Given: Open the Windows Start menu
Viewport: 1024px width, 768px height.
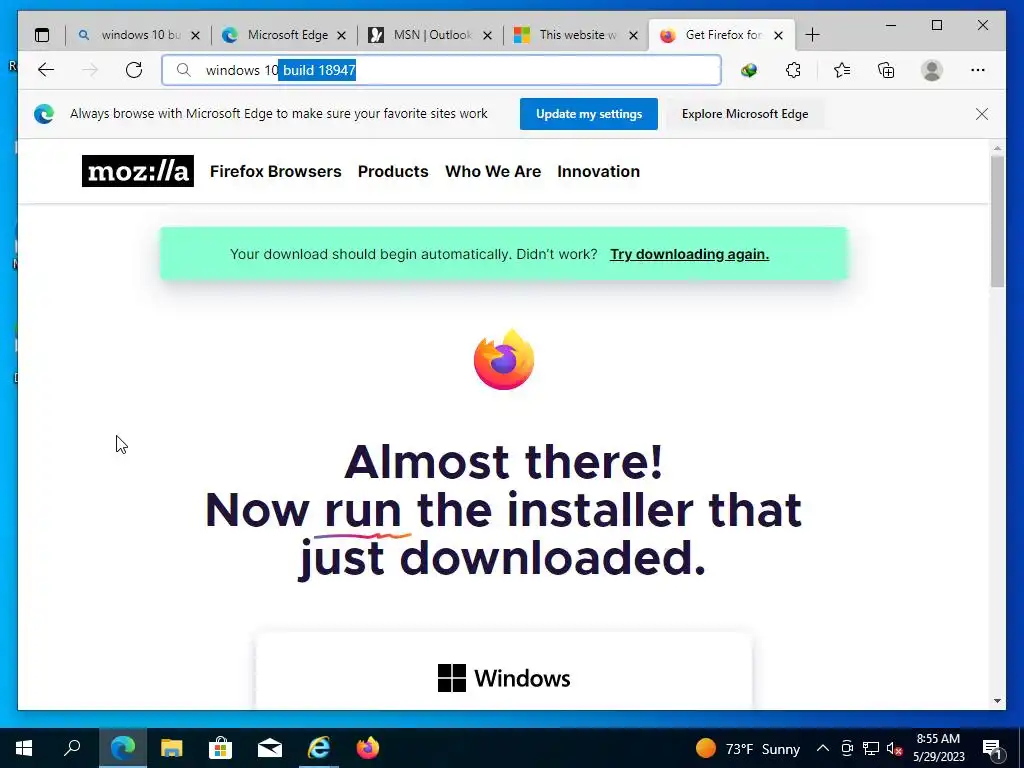Looking at the screenshot, I should point(24,748).
